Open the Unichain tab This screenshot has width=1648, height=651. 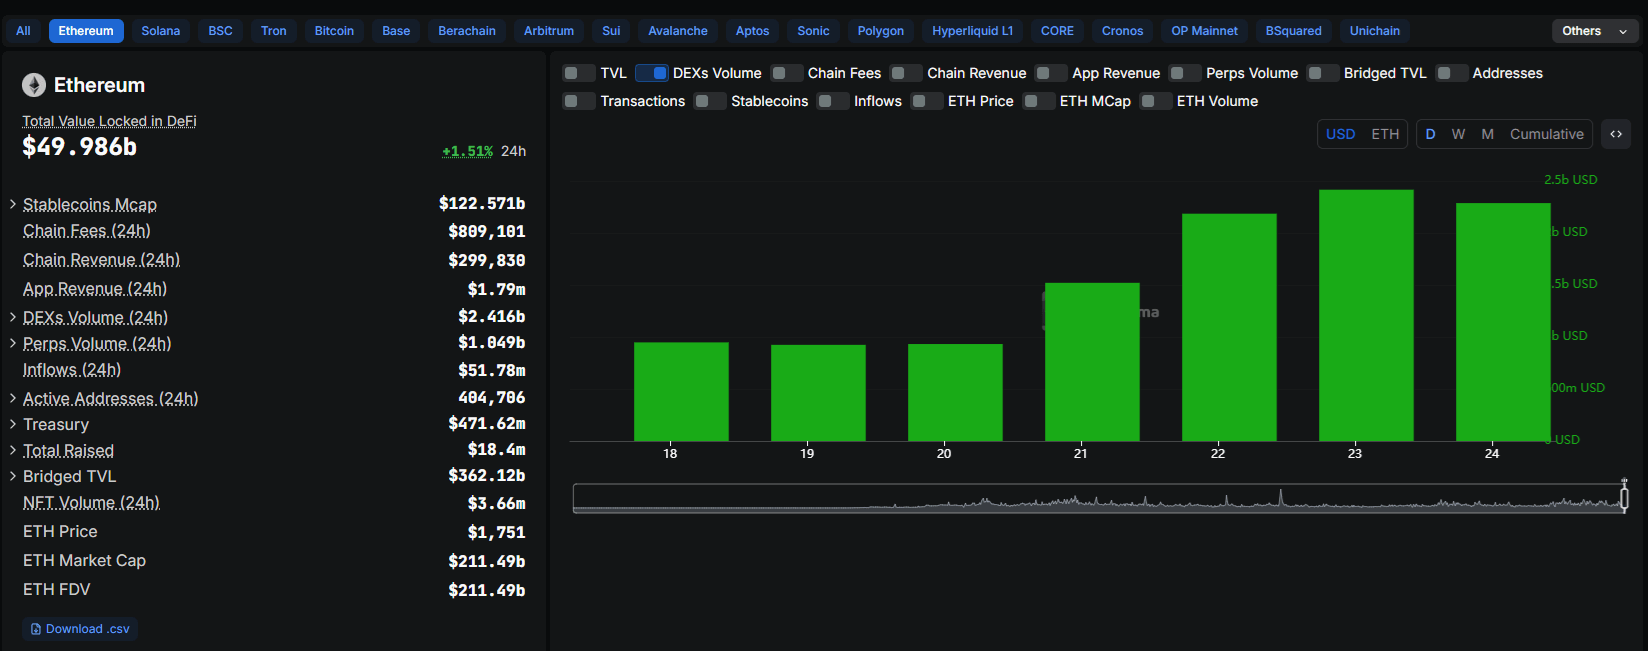pyautogui.click(x=1375, y=31)
